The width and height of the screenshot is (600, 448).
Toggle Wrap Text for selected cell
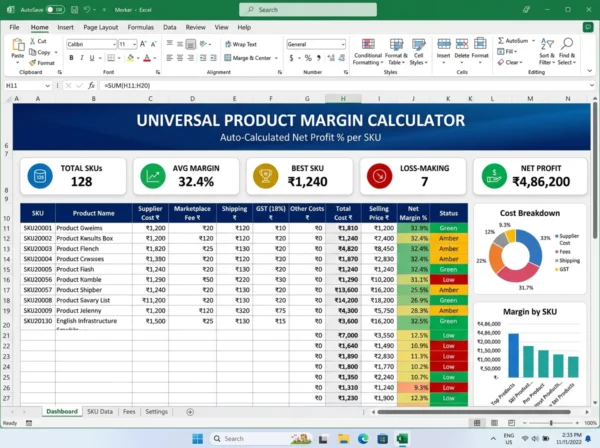[241, 44]
